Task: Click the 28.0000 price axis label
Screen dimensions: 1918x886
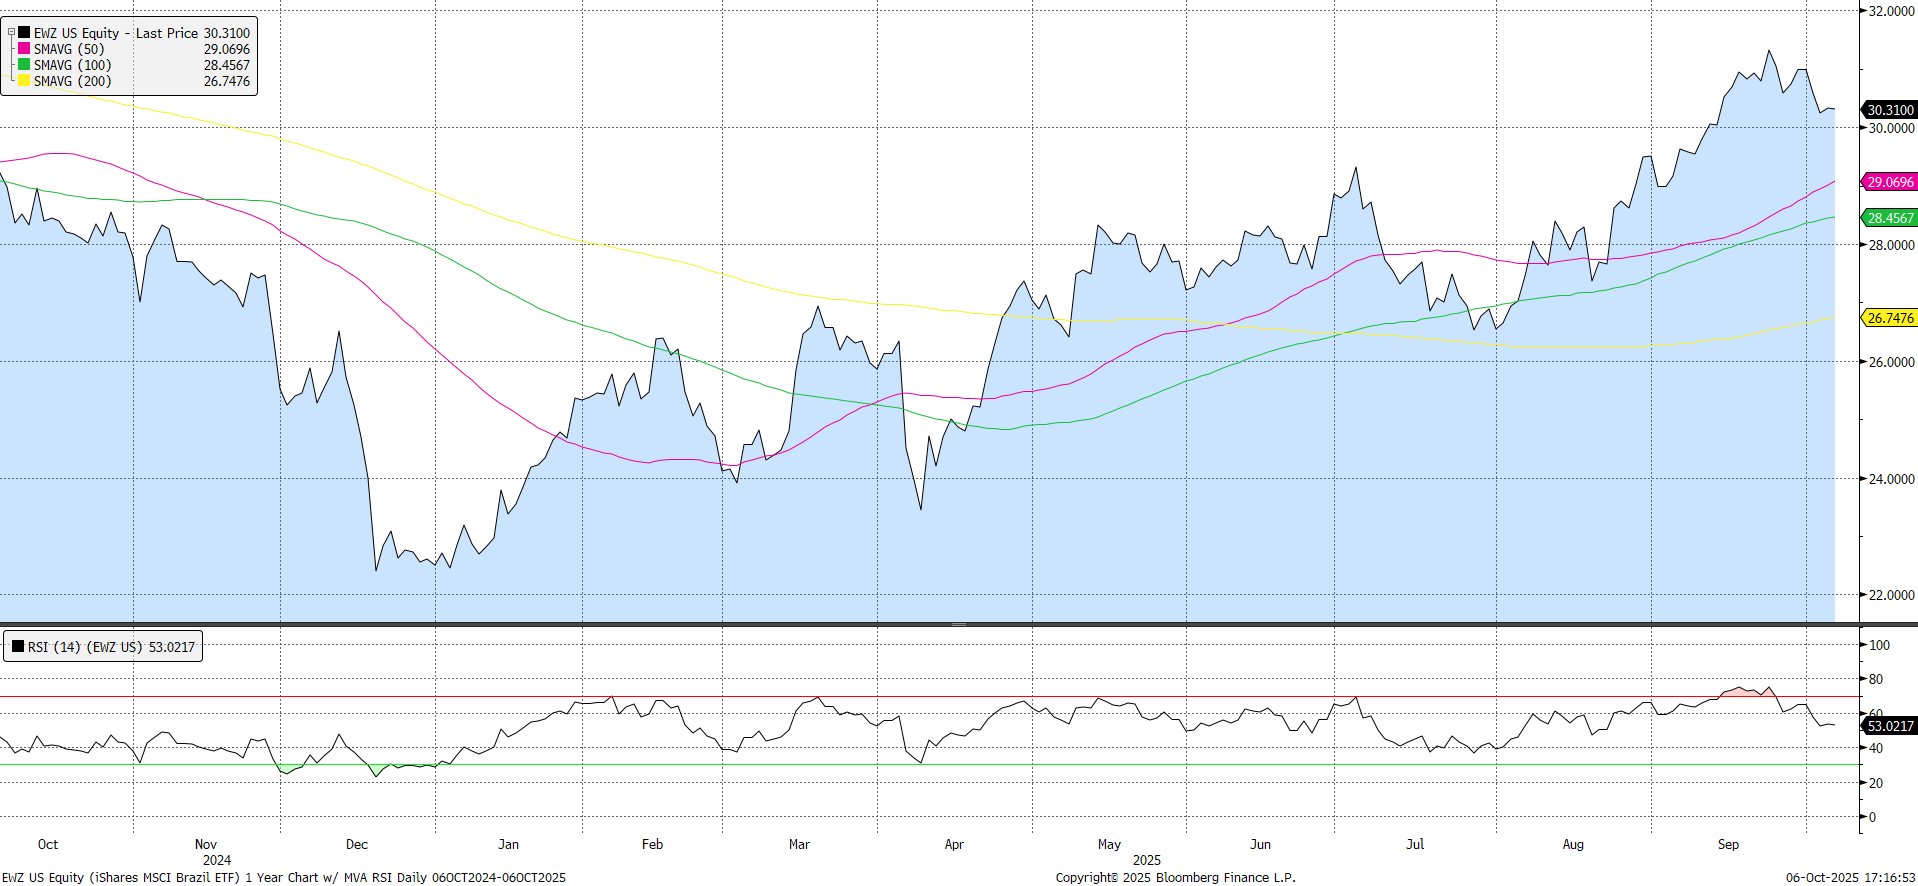Action: [x=1892, y=245]
